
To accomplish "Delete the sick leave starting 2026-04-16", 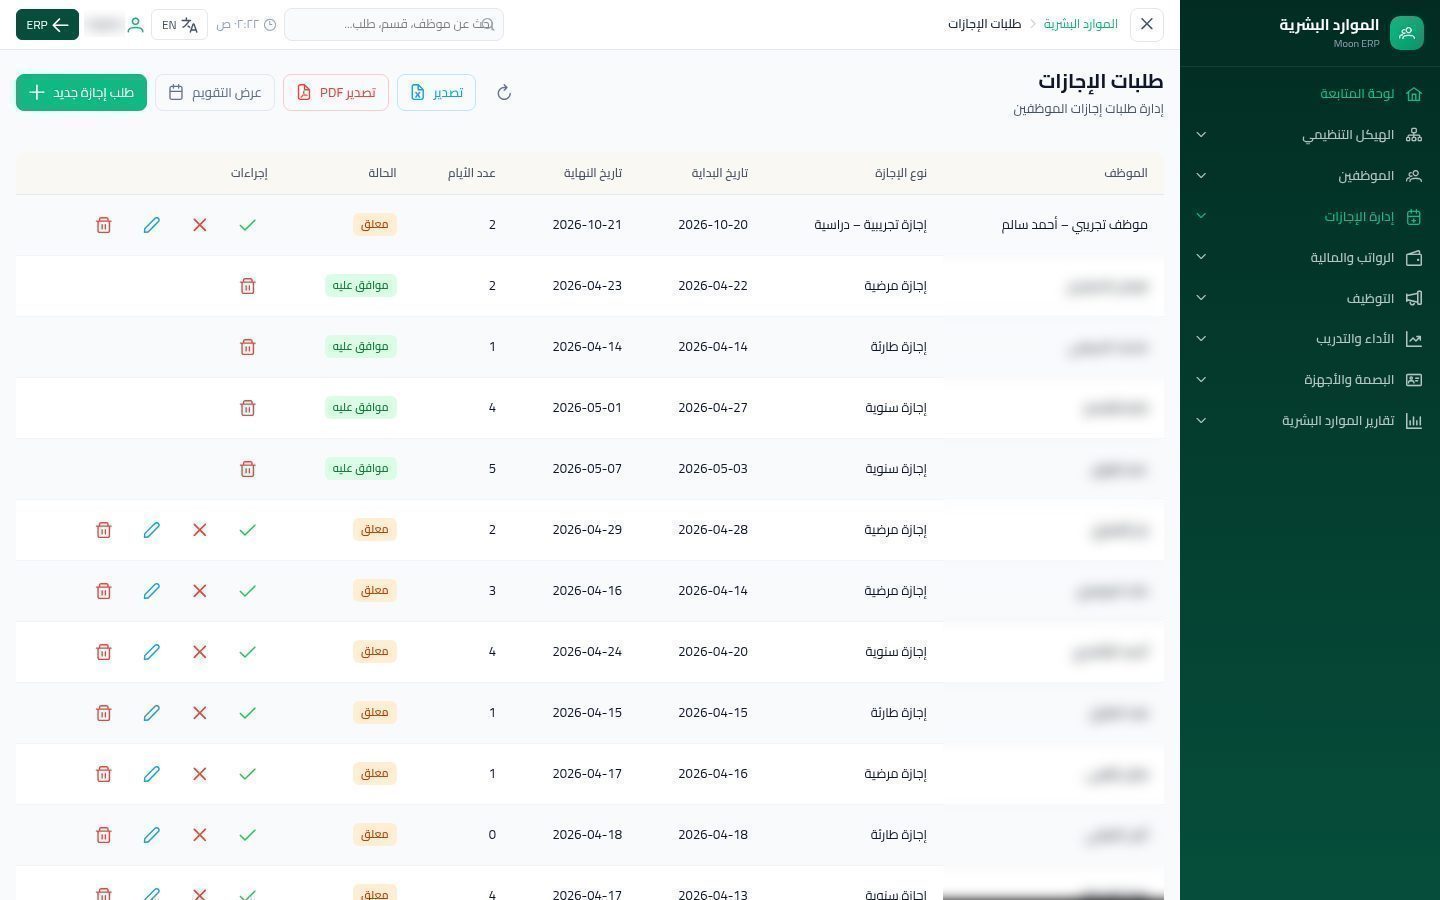I will [104, 774].
